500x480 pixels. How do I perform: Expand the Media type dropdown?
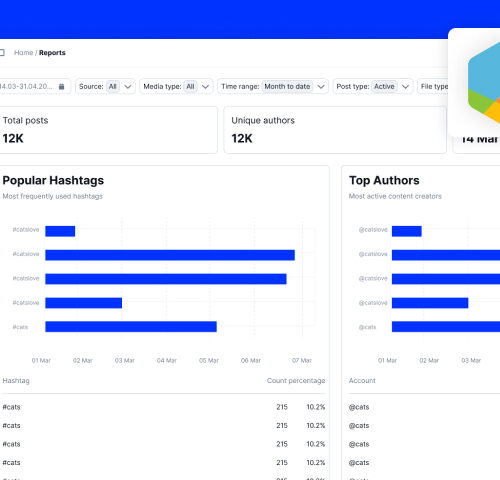pos(176,86)
